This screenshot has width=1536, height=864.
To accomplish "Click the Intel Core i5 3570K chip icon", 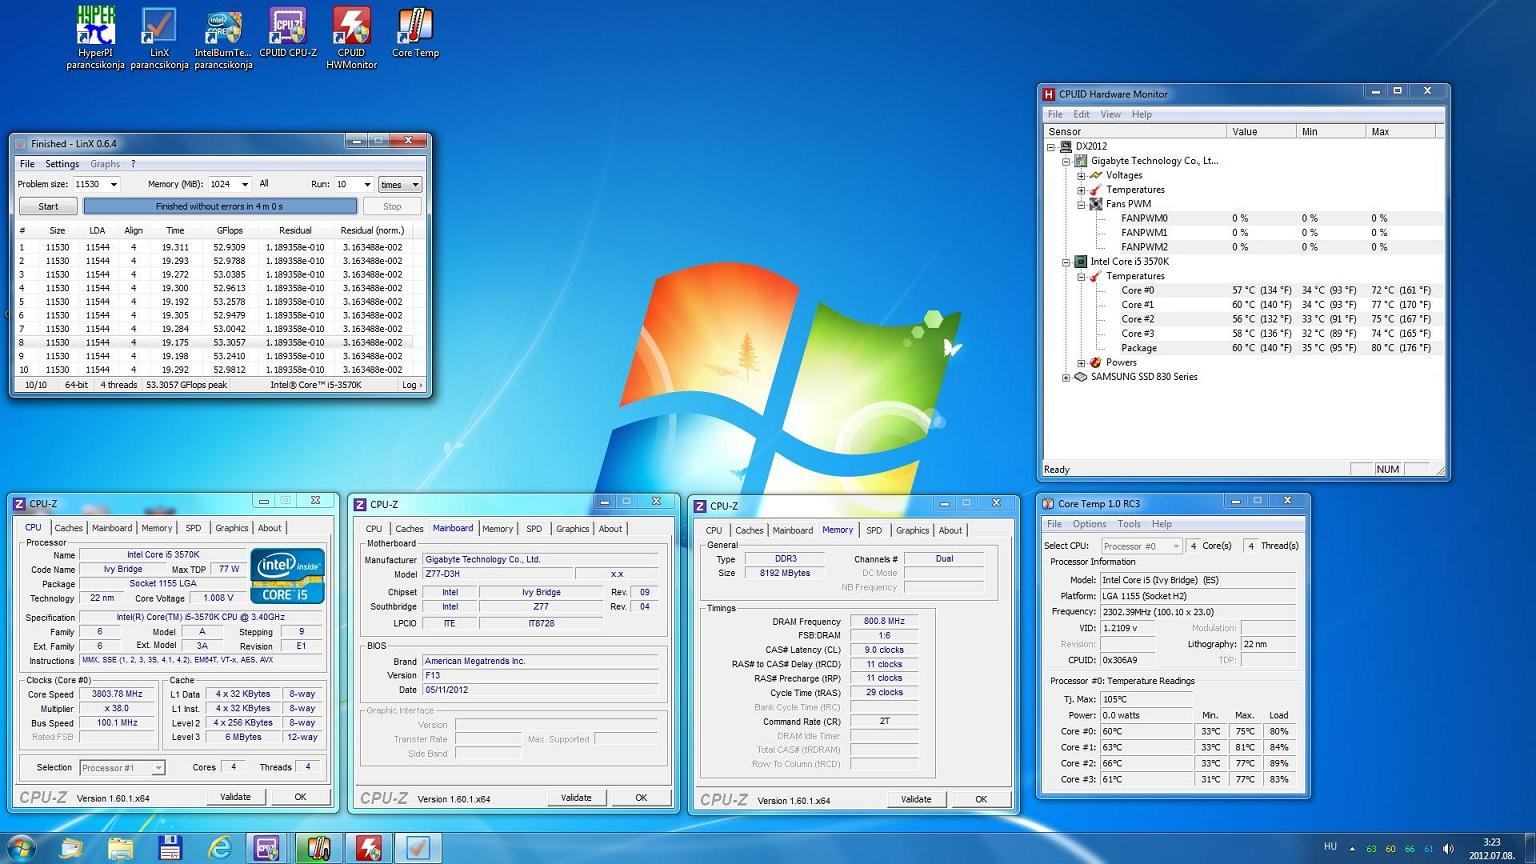I will tap(1080, 261).
